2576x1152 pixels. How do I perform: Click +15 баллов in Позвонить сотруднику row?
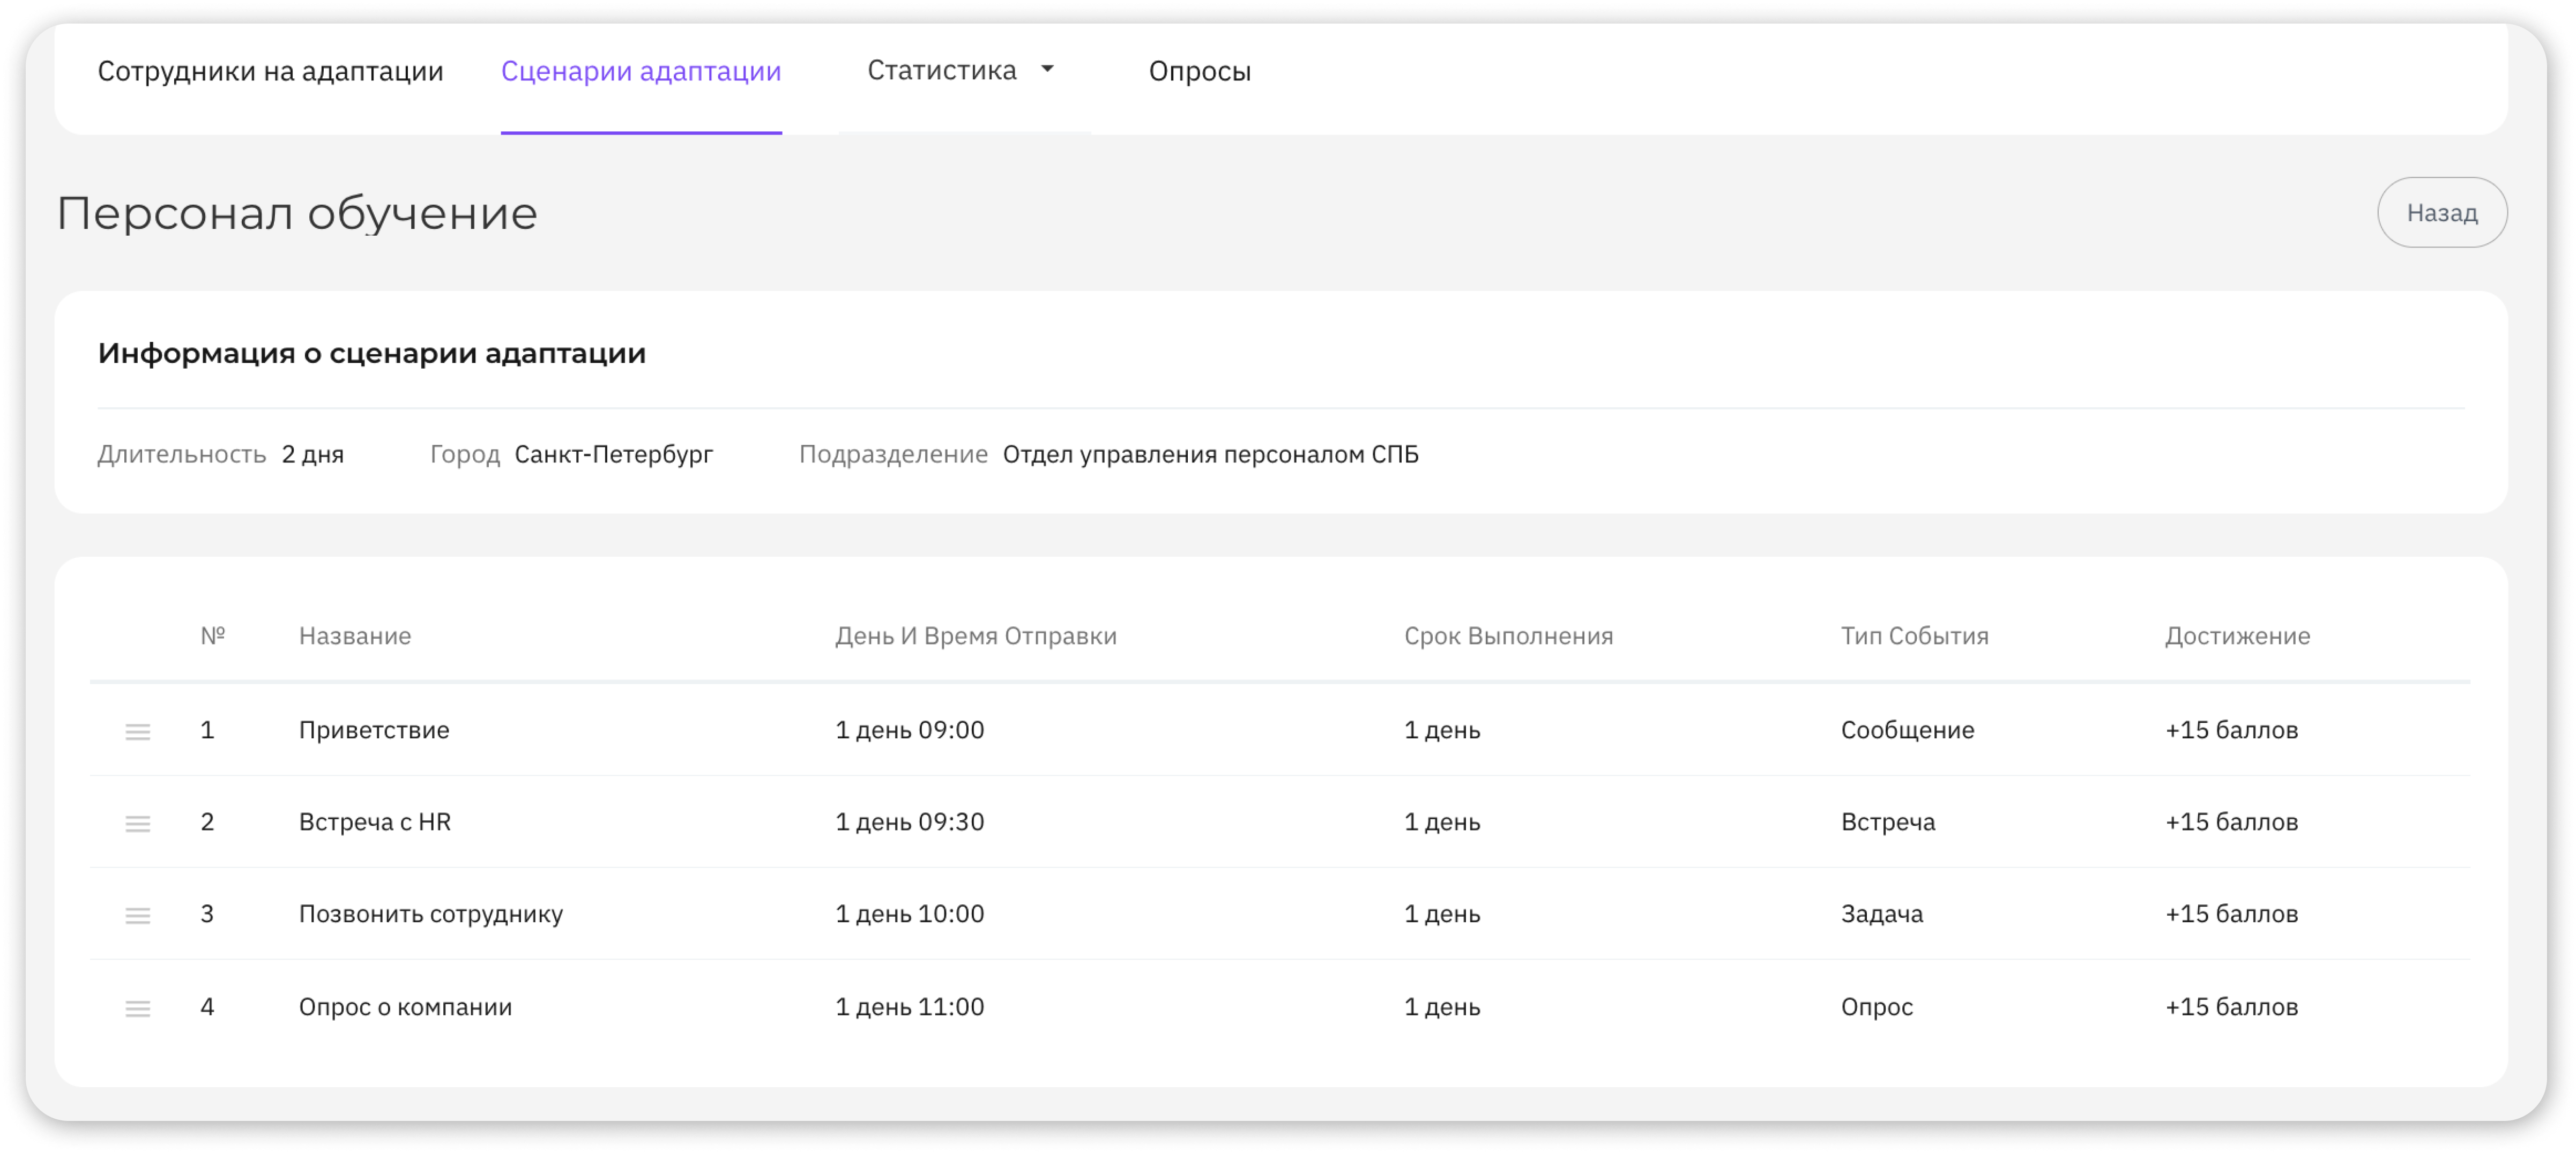point(2231,914)
